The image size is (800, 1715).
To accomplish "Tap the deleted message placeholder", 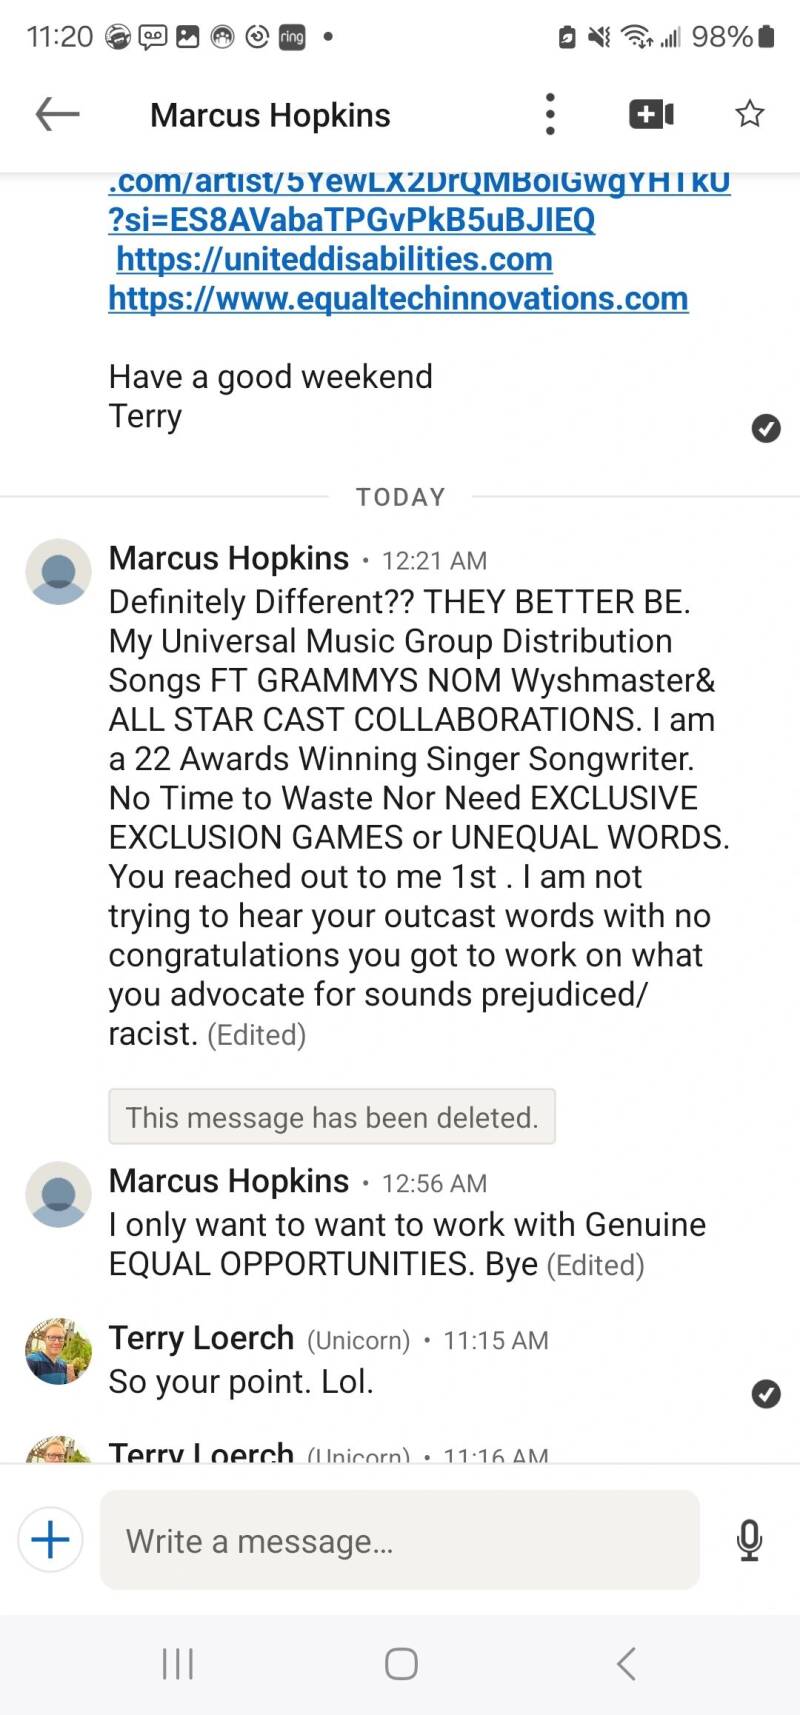I will point(332,1116).
